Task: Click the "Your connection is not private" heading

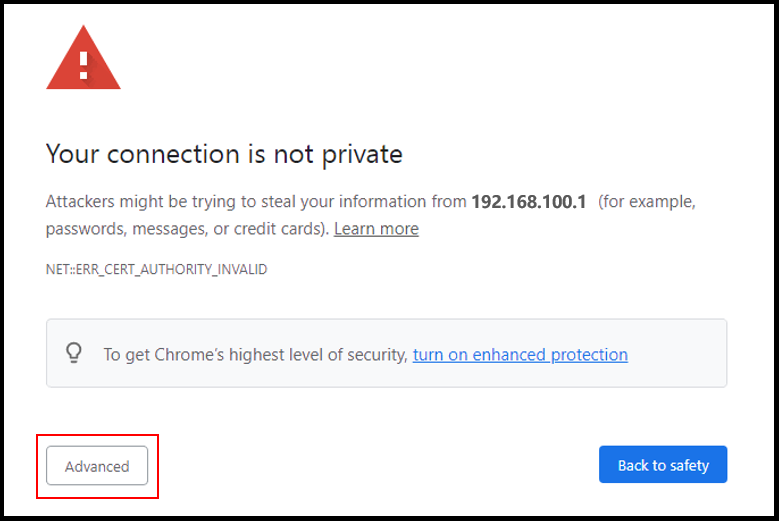Action: 224,154
